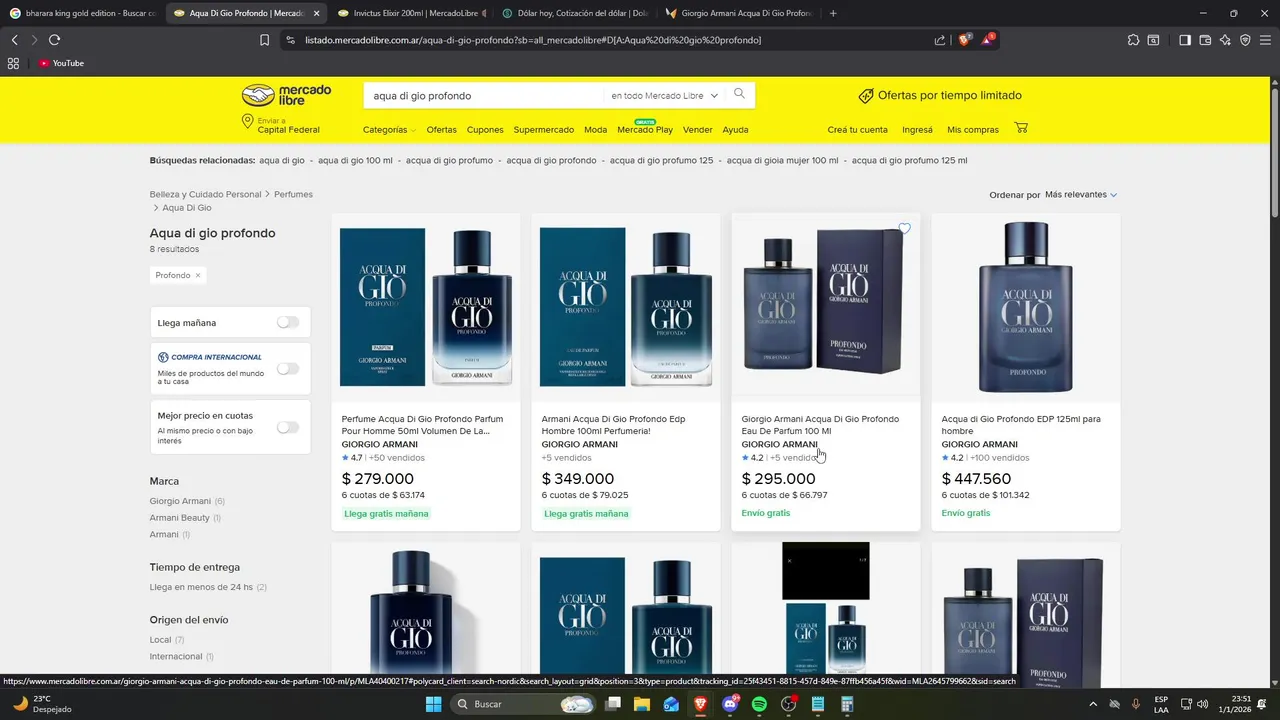The image size is (1280, 720).
Task: Open the Ordenar por Más relevantes dropdown
Action: [x=1081, y=195]
